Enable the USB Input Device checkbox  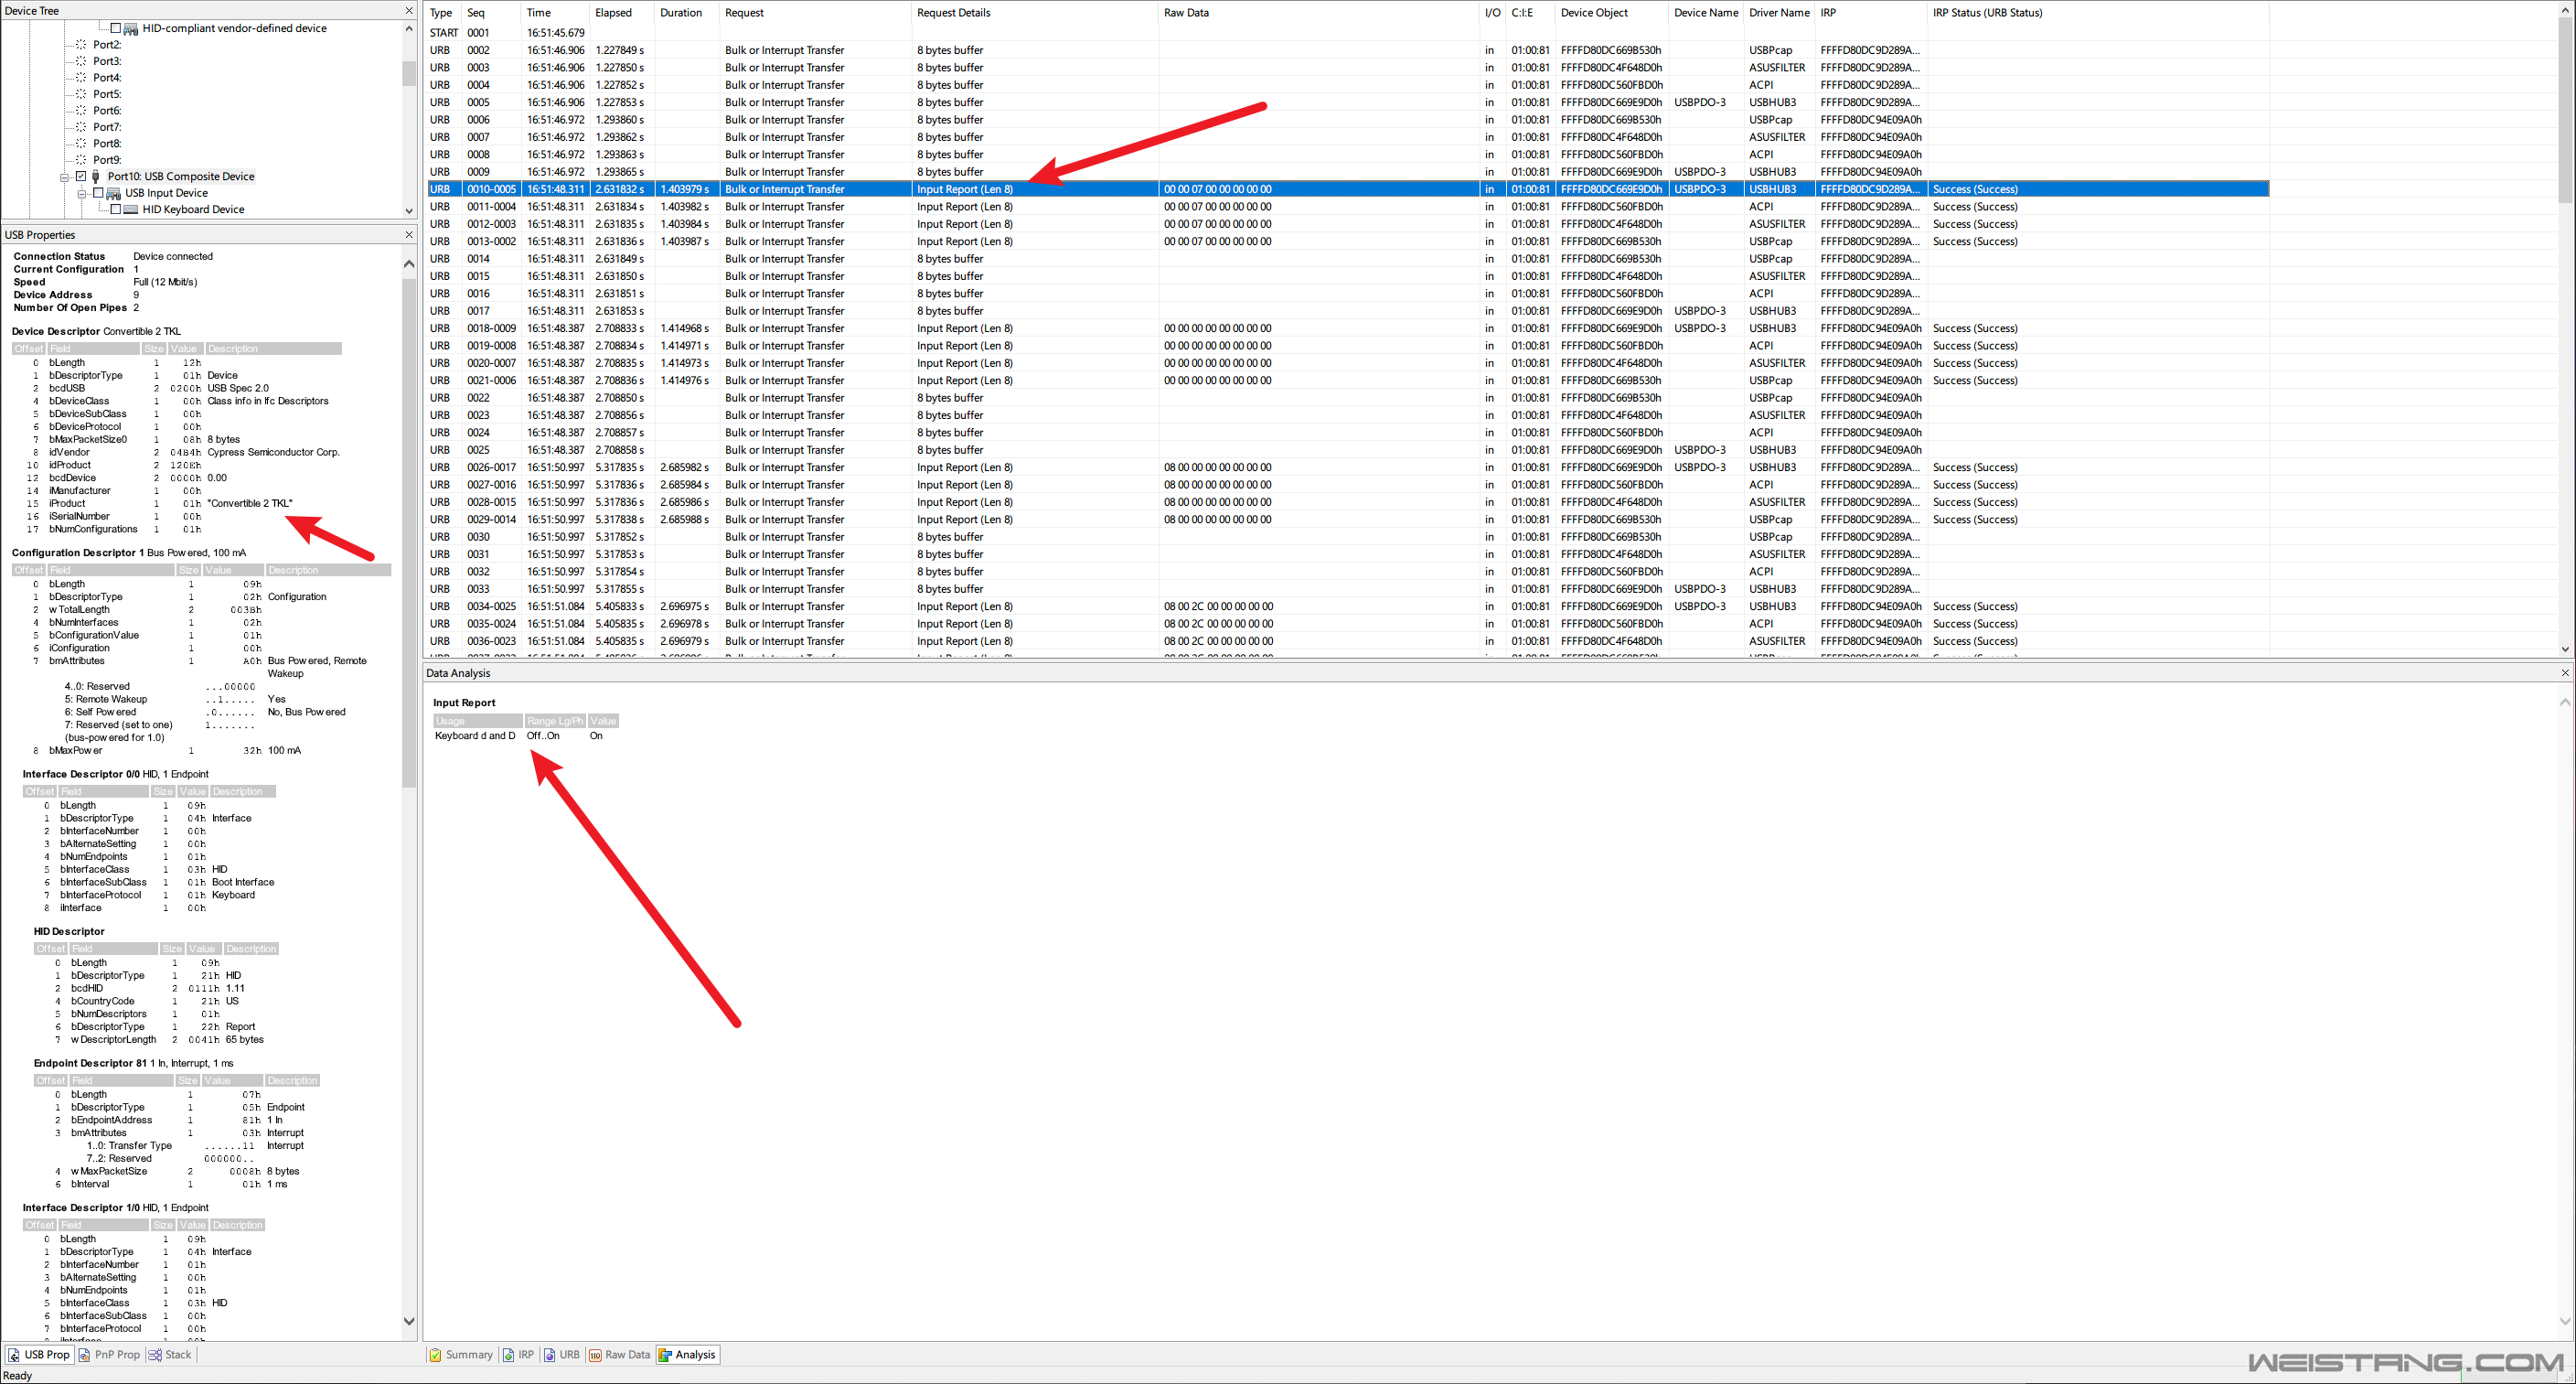click(98, 193)
